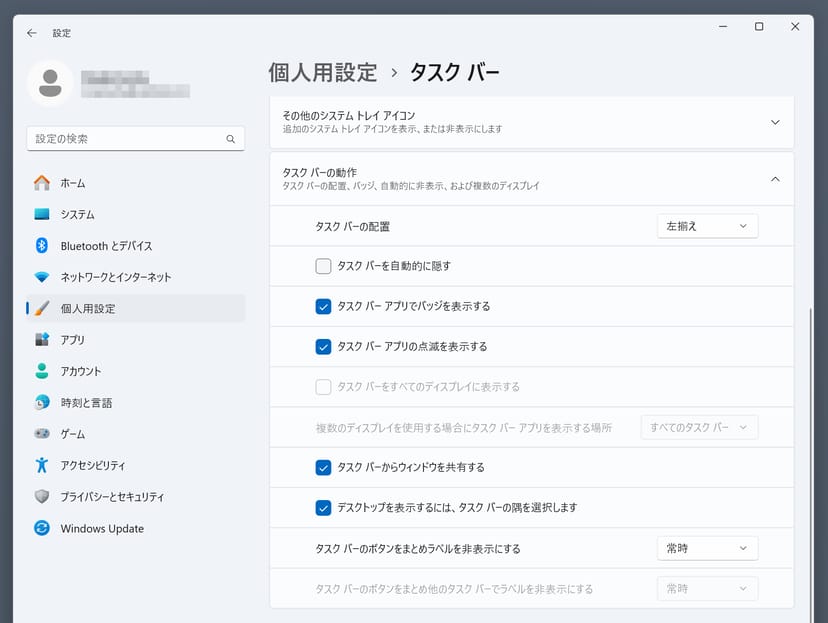Screen dimensions: 828x623
Task: Open the タスク バーの配置 dropdown
Action: [707, 226]
